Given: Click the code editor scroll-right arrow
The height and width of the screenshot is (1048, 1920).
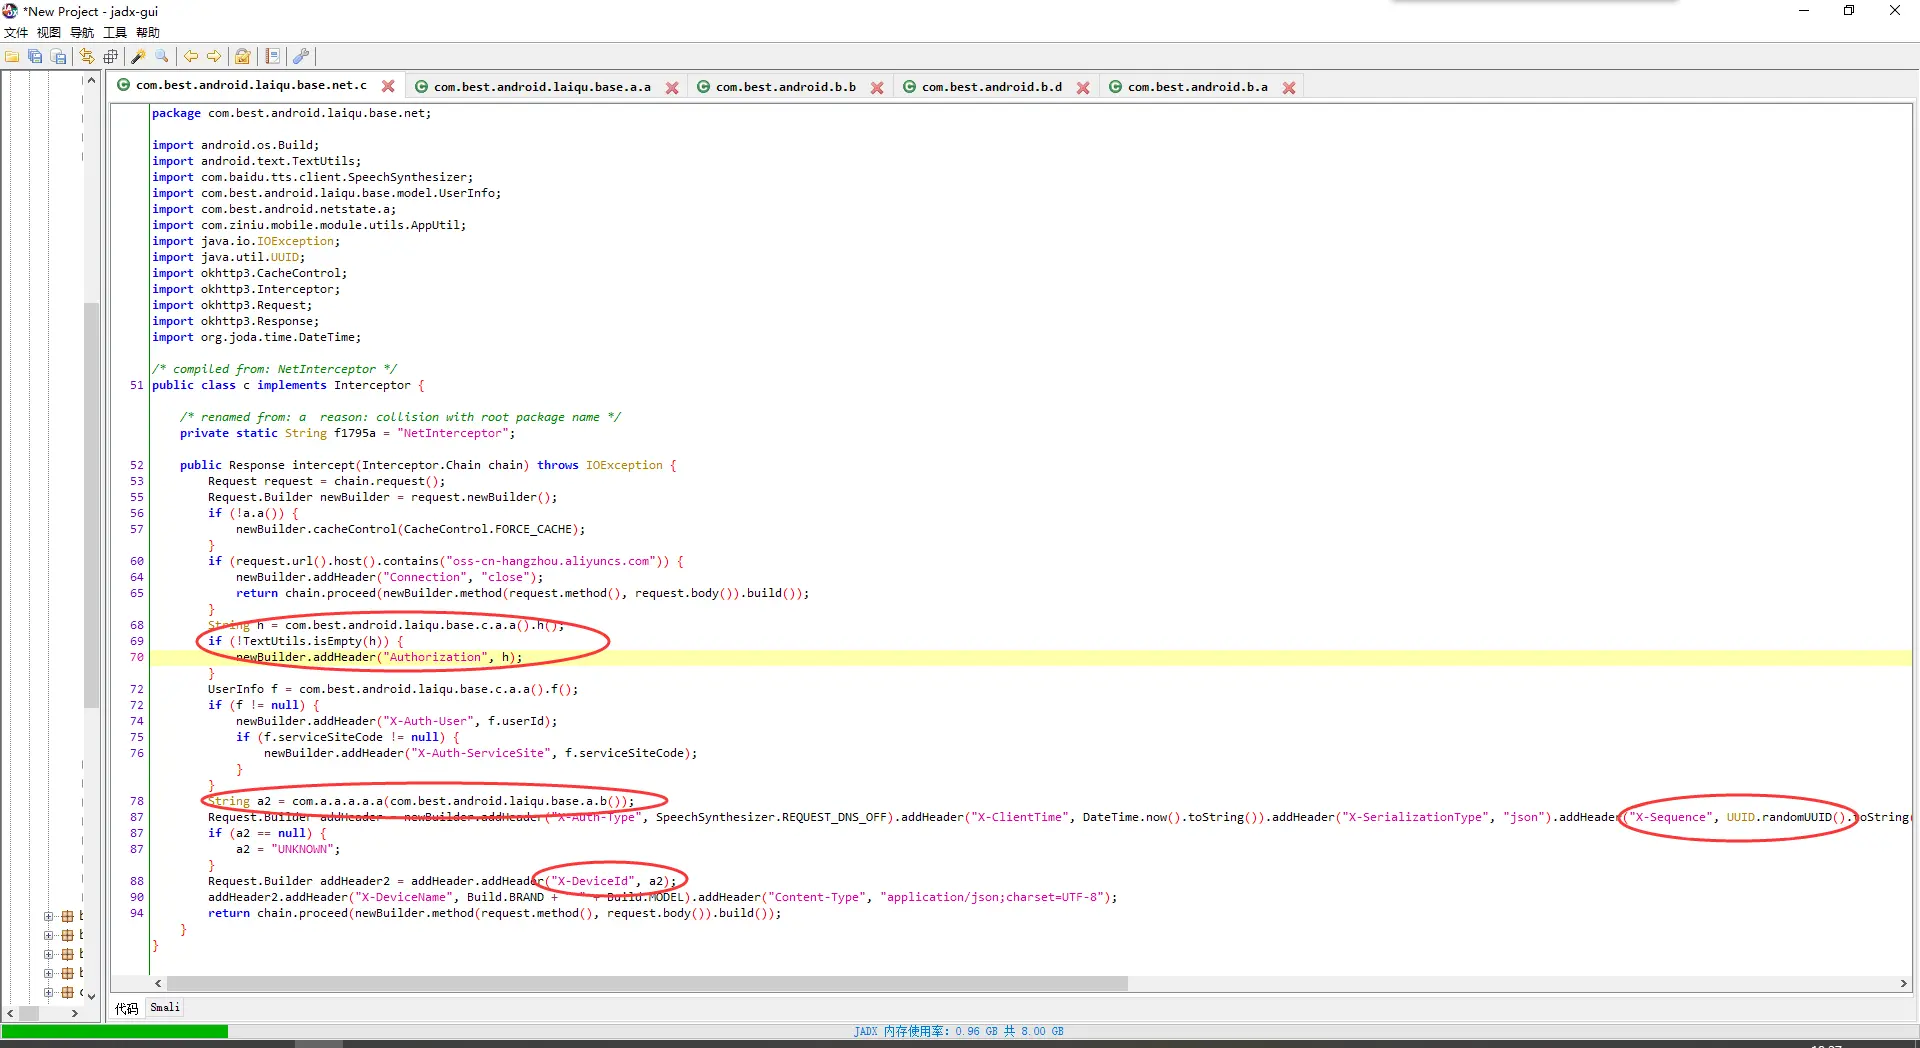Looking at the screenshot, I should click(1904, 984).
